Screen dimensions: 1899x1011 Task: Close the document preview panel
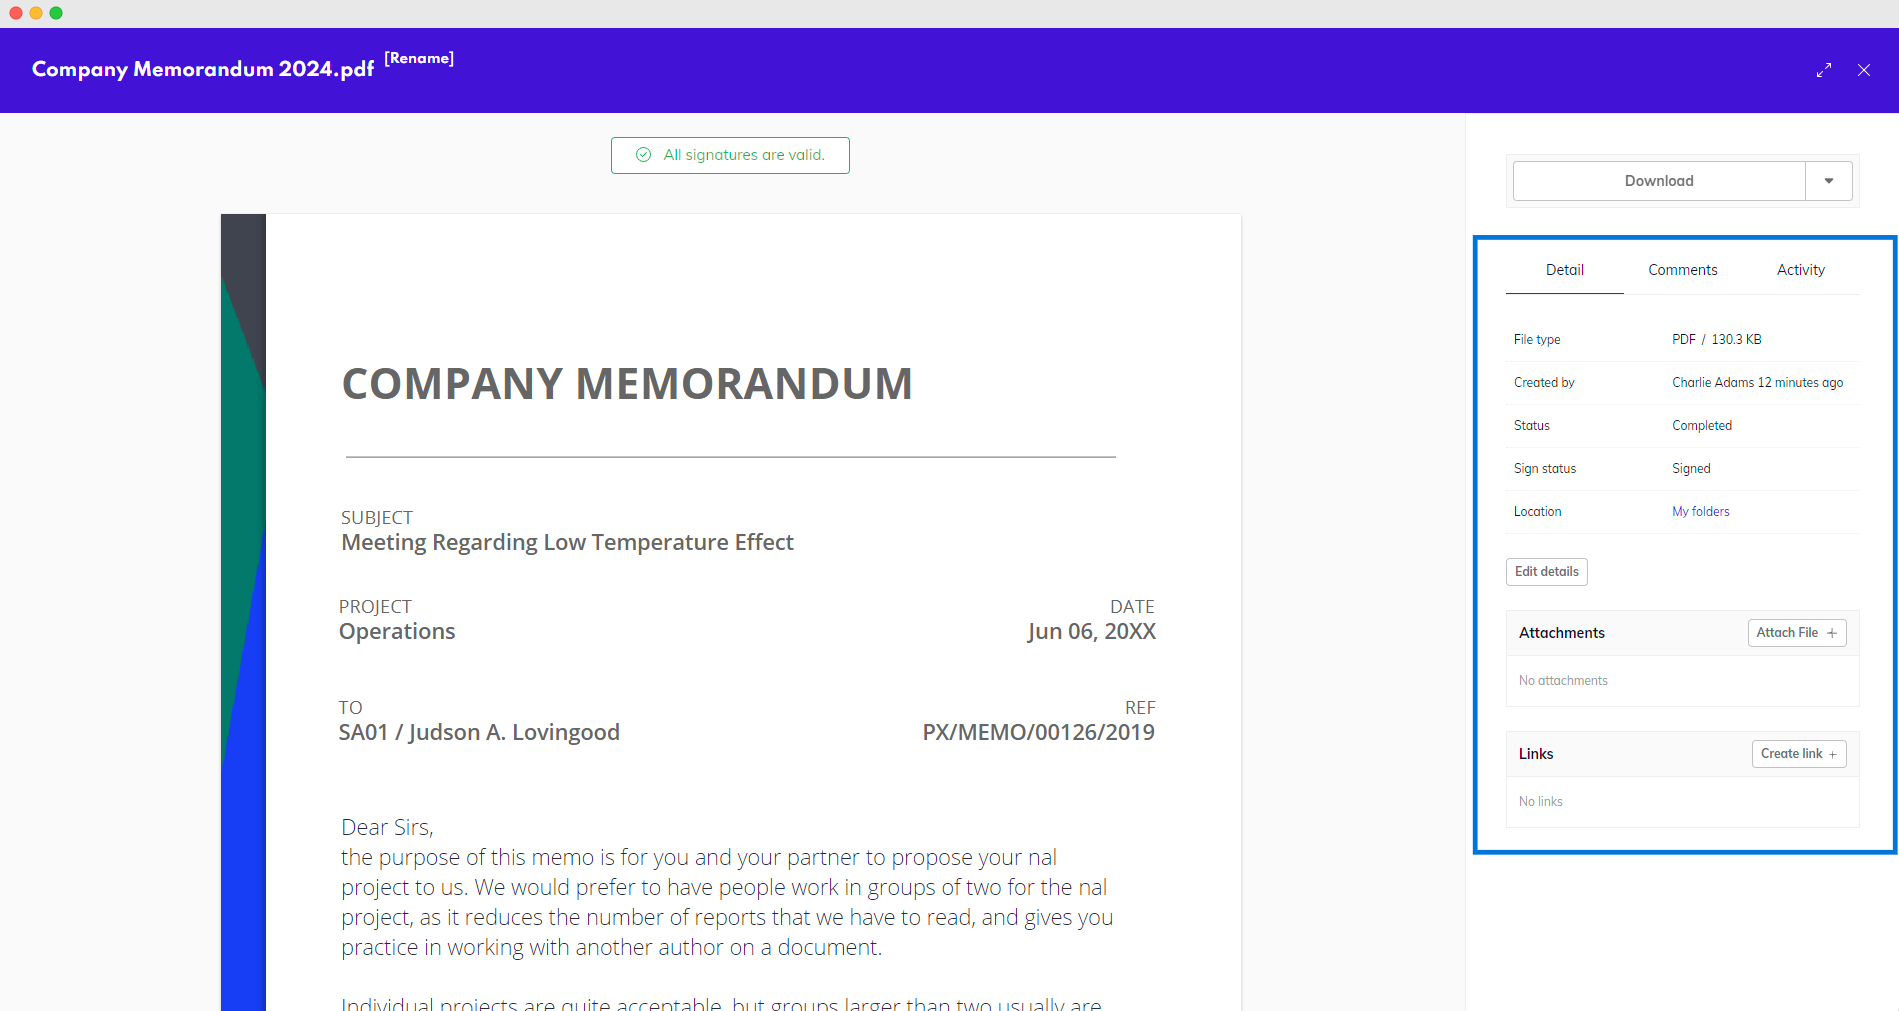click(x=1864, y=70)
